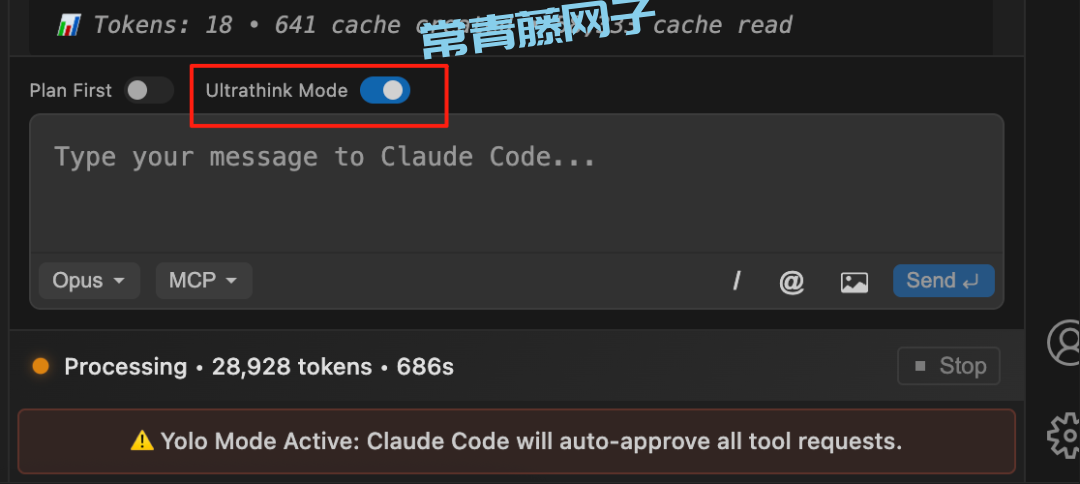This screenshot has width=1080, height=484.
Task: Enable the Plan First switch
Action: click(148, 90)
